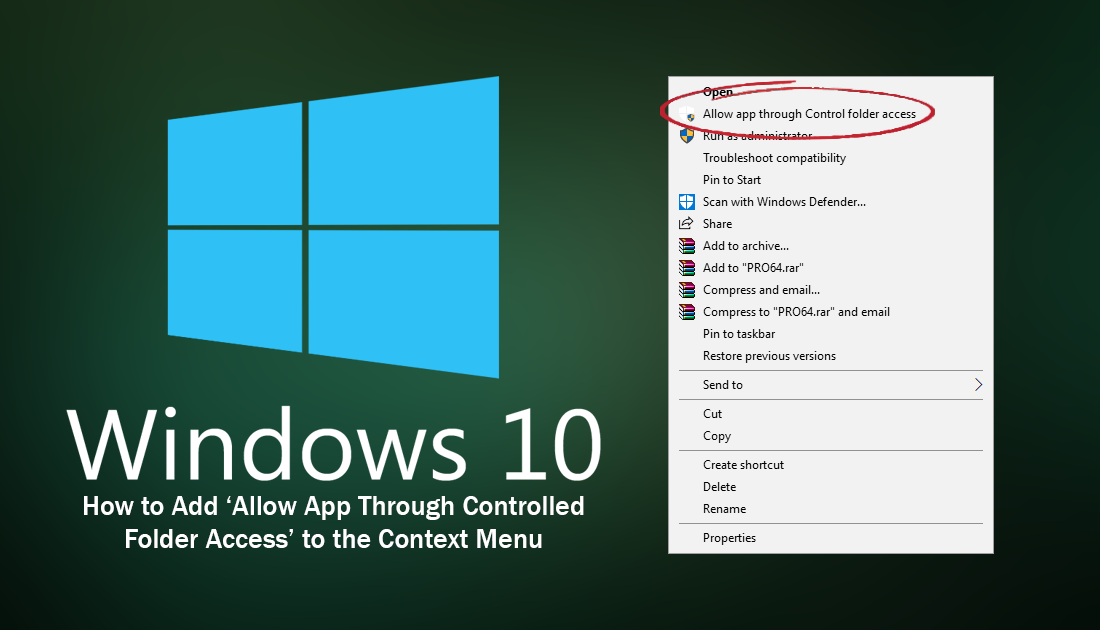Screen dimensions: 1100x630
Task: Select Cut from the context menu
Action: point(831,414)
